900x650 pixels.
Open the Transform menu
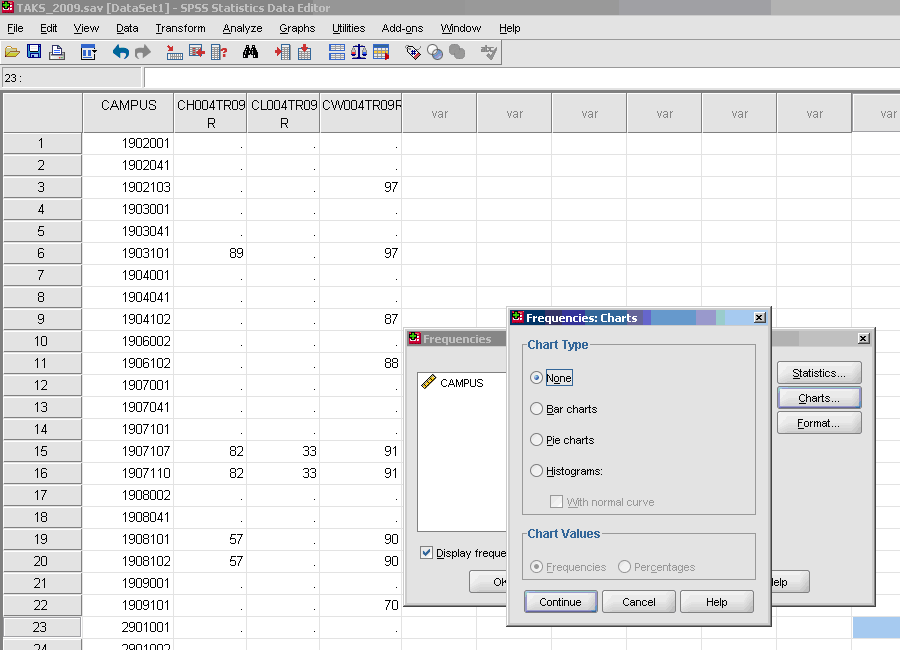(180, 28)
